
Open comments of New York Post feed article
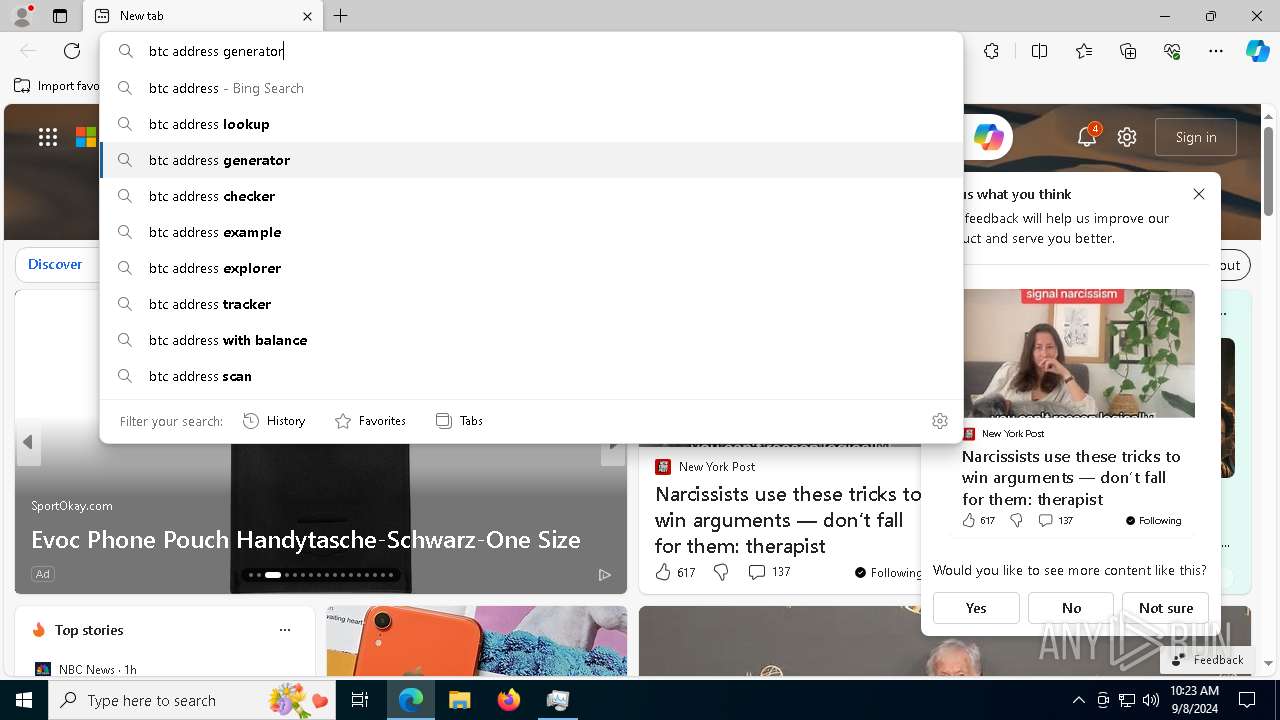(x=769, y=572)
